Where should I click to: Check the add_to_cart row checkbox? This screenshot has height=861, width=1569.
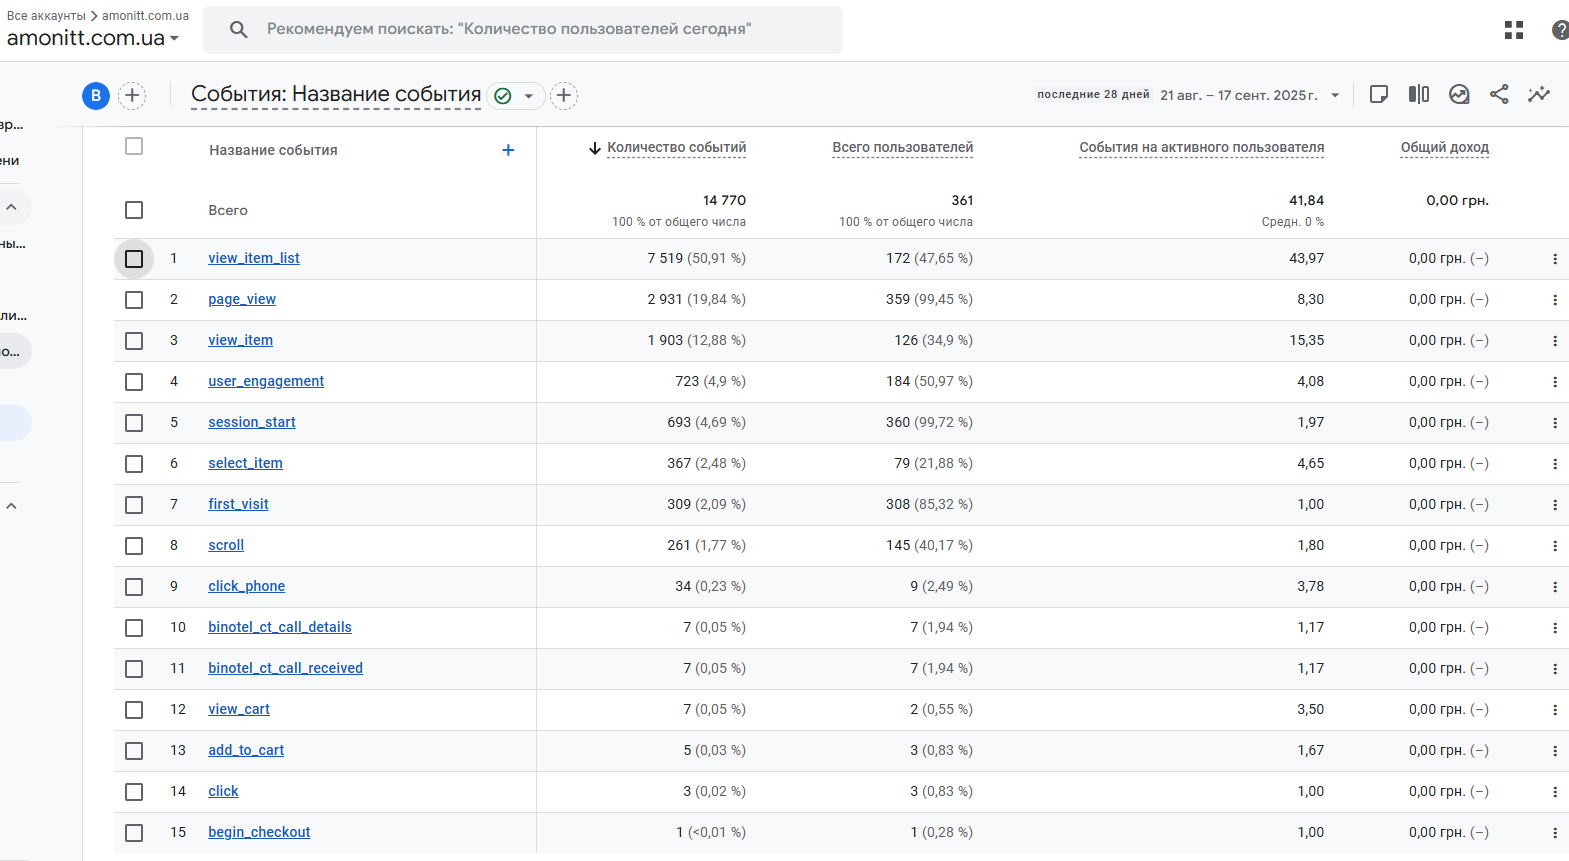(x=134, y=751)
